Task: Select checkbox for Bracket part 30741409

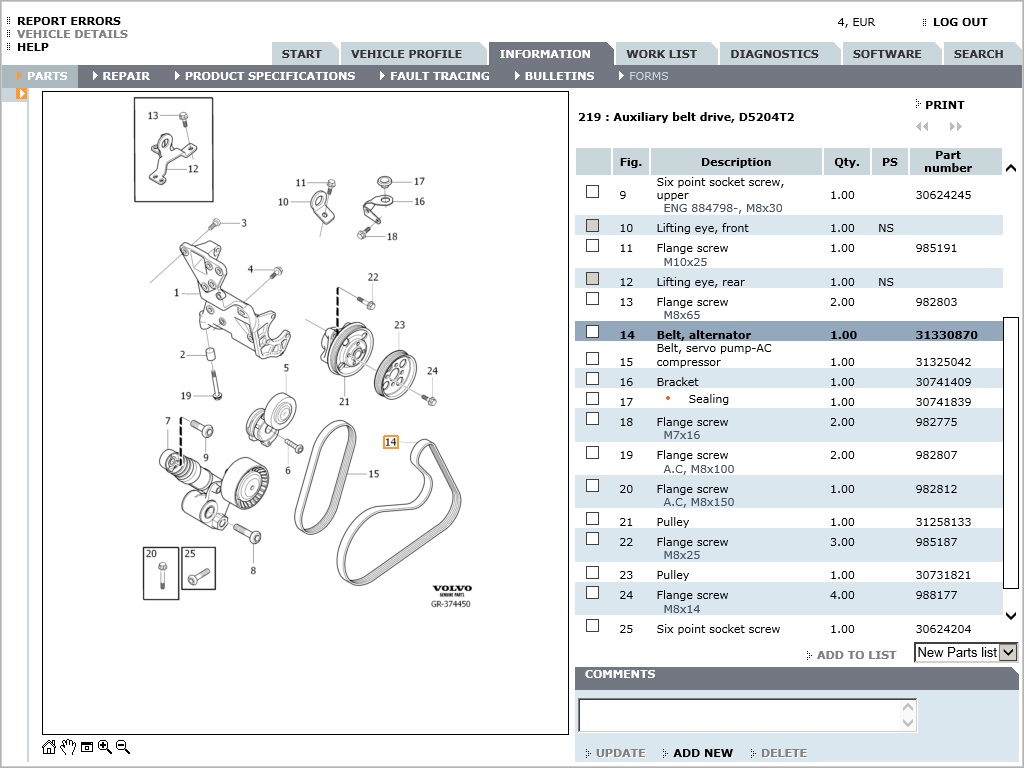Action: tap(592, 379)
